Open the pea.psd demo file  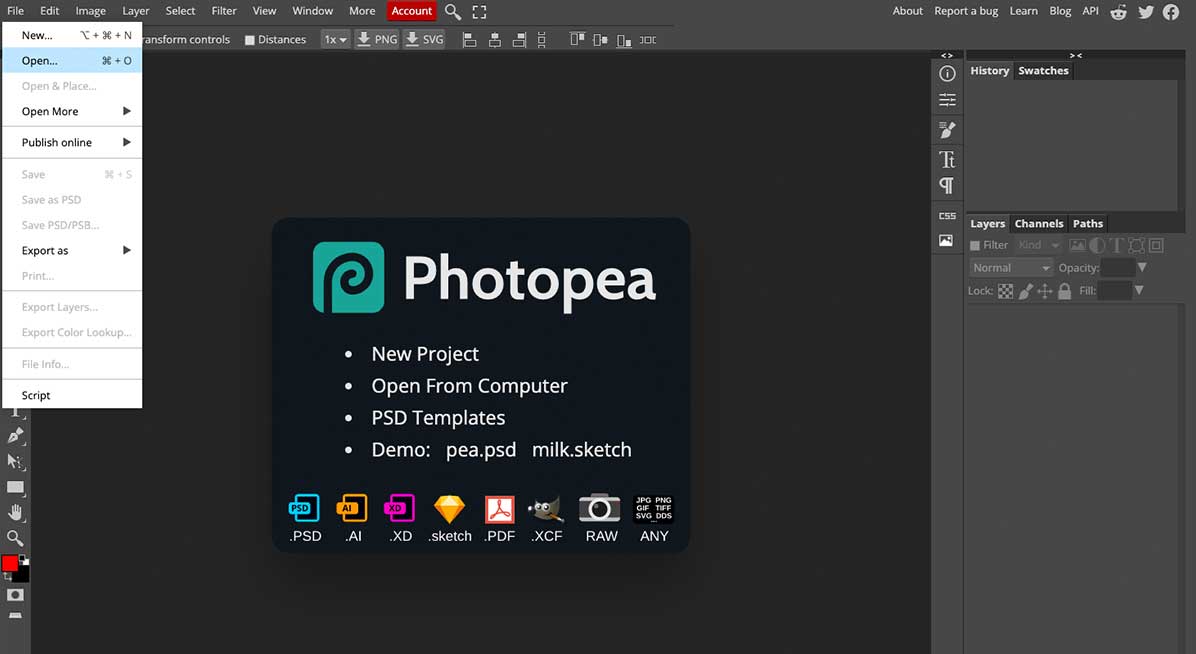click(x=481, y=450)
